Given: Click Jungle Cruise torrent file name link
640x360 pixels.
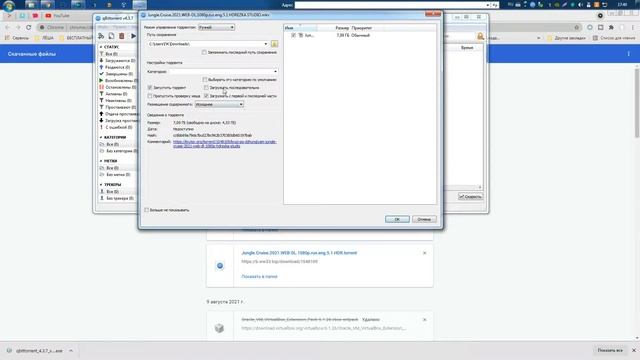Looking at the screenshot, I should 299,253.
